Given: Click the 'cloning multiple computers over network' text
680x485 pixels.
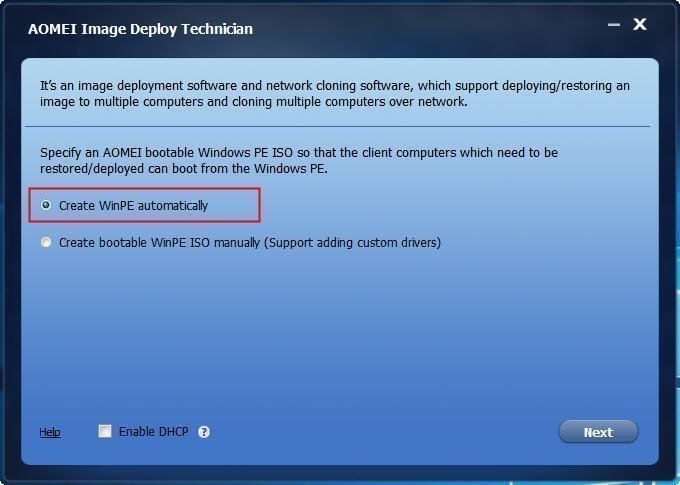Looking at the screenshot, I should pyautogui.click(x=350, y=102).
